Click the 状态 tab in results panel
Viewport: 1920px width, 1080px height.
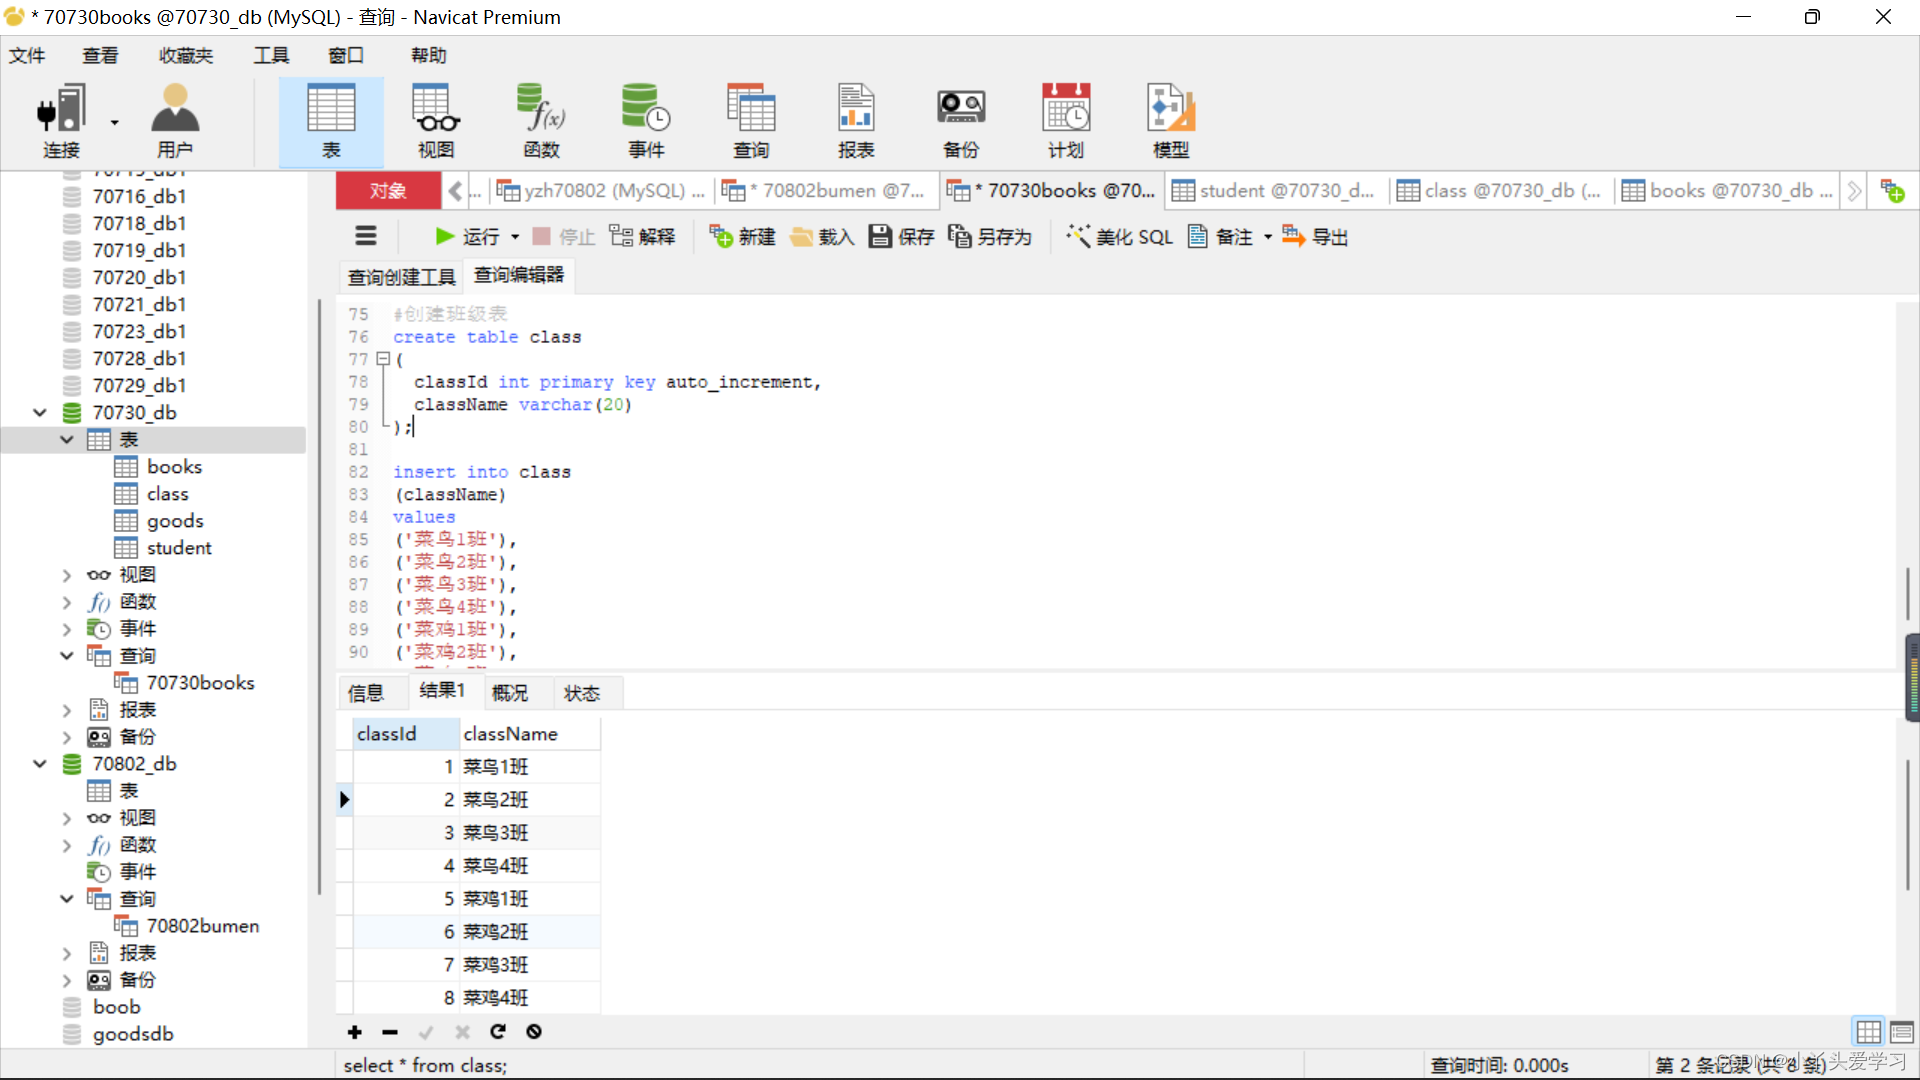[580, 692]
